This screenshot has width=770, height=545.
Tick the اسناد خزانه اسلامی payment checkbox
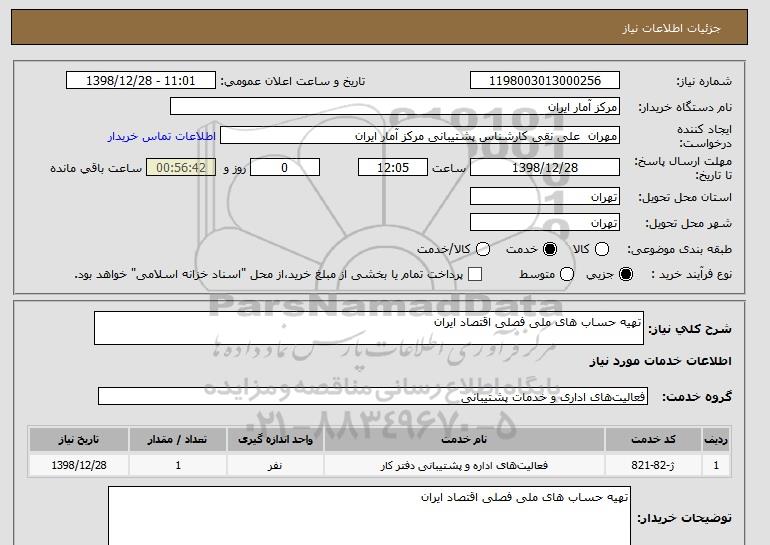tap(475, 274)
